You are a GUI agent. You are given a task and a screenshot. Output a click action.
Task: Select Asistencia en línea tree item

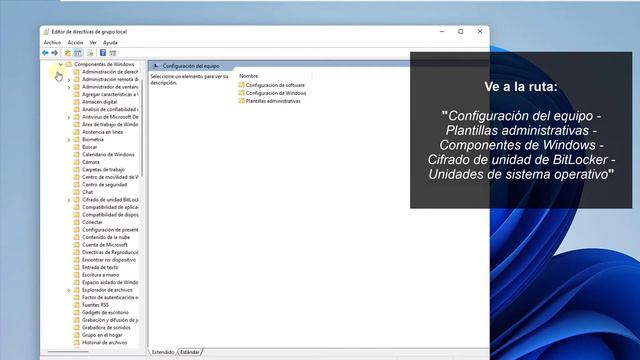(102, 132)
